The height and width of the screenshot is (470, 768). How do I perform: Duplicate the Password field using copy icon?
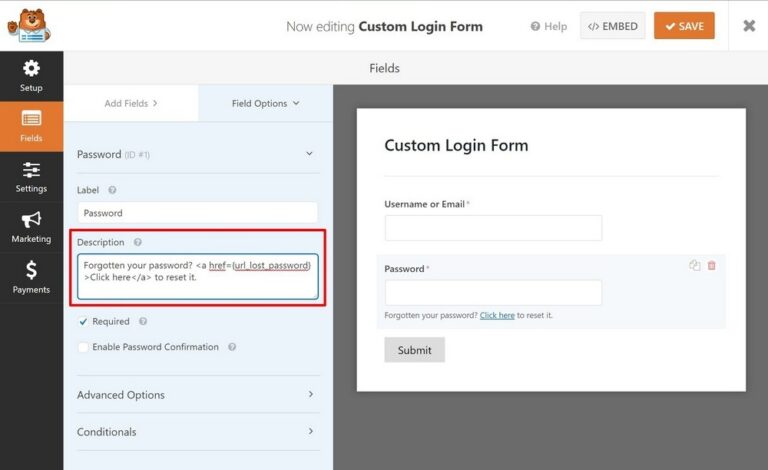695,265
